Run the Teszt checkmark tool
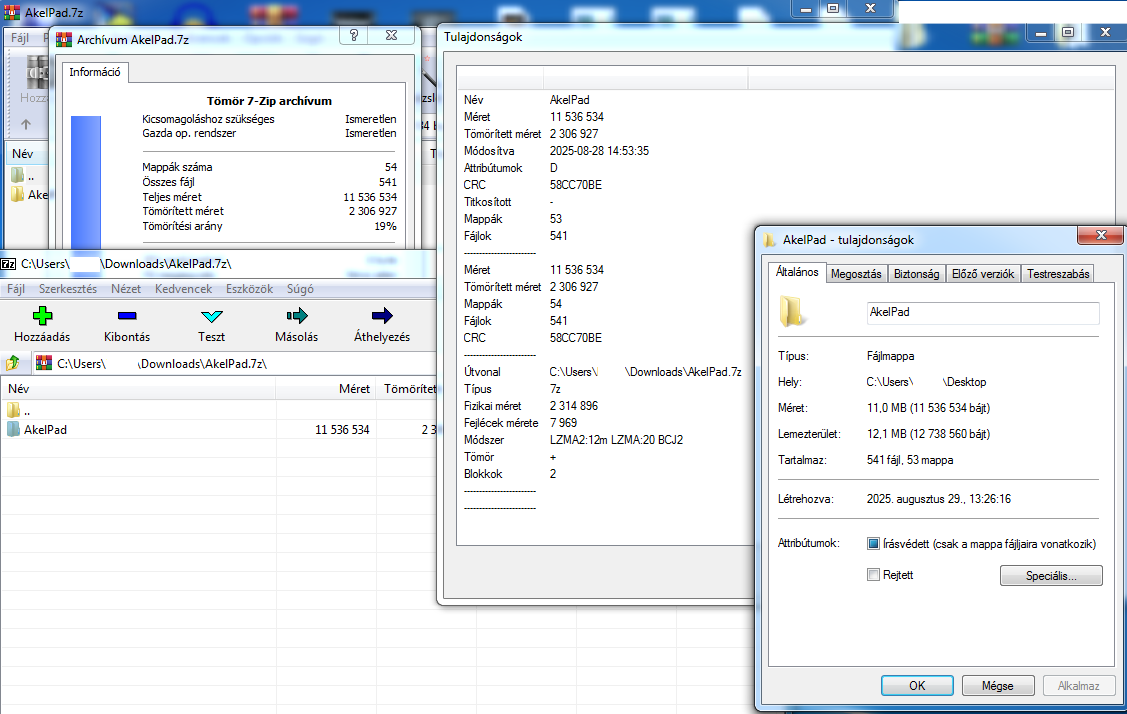The width and height of the screenshot is (1127, 714). [x=211, y=316]
